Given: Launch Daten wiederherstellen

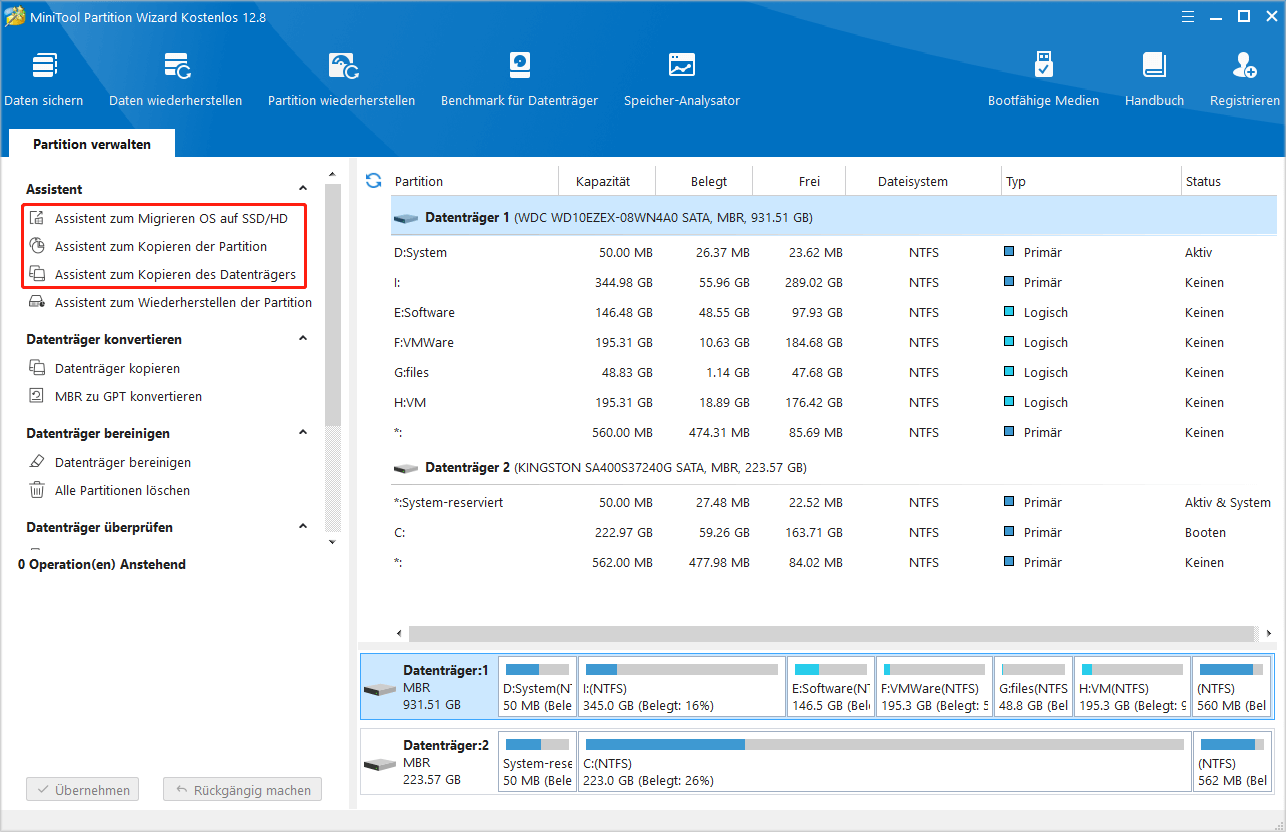Looking at the screenshot, I should (x=176, y=79).
